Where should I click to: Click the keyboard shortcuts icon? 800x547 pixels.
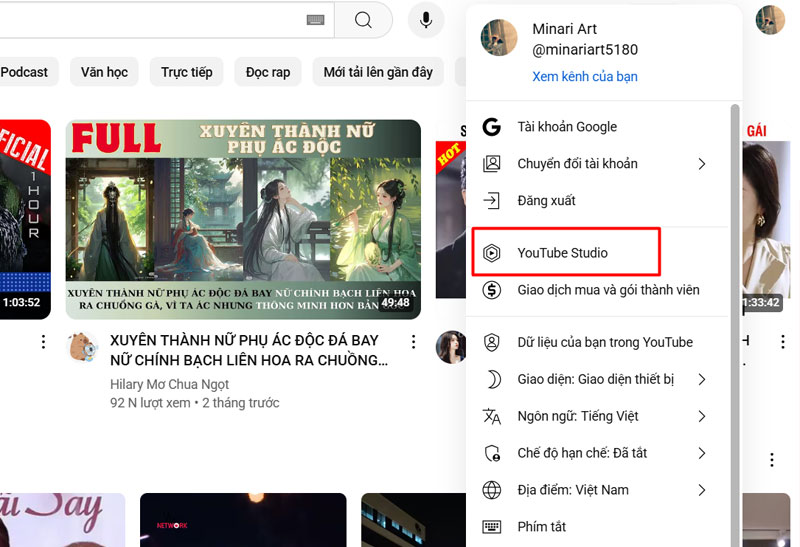[492, 527]
